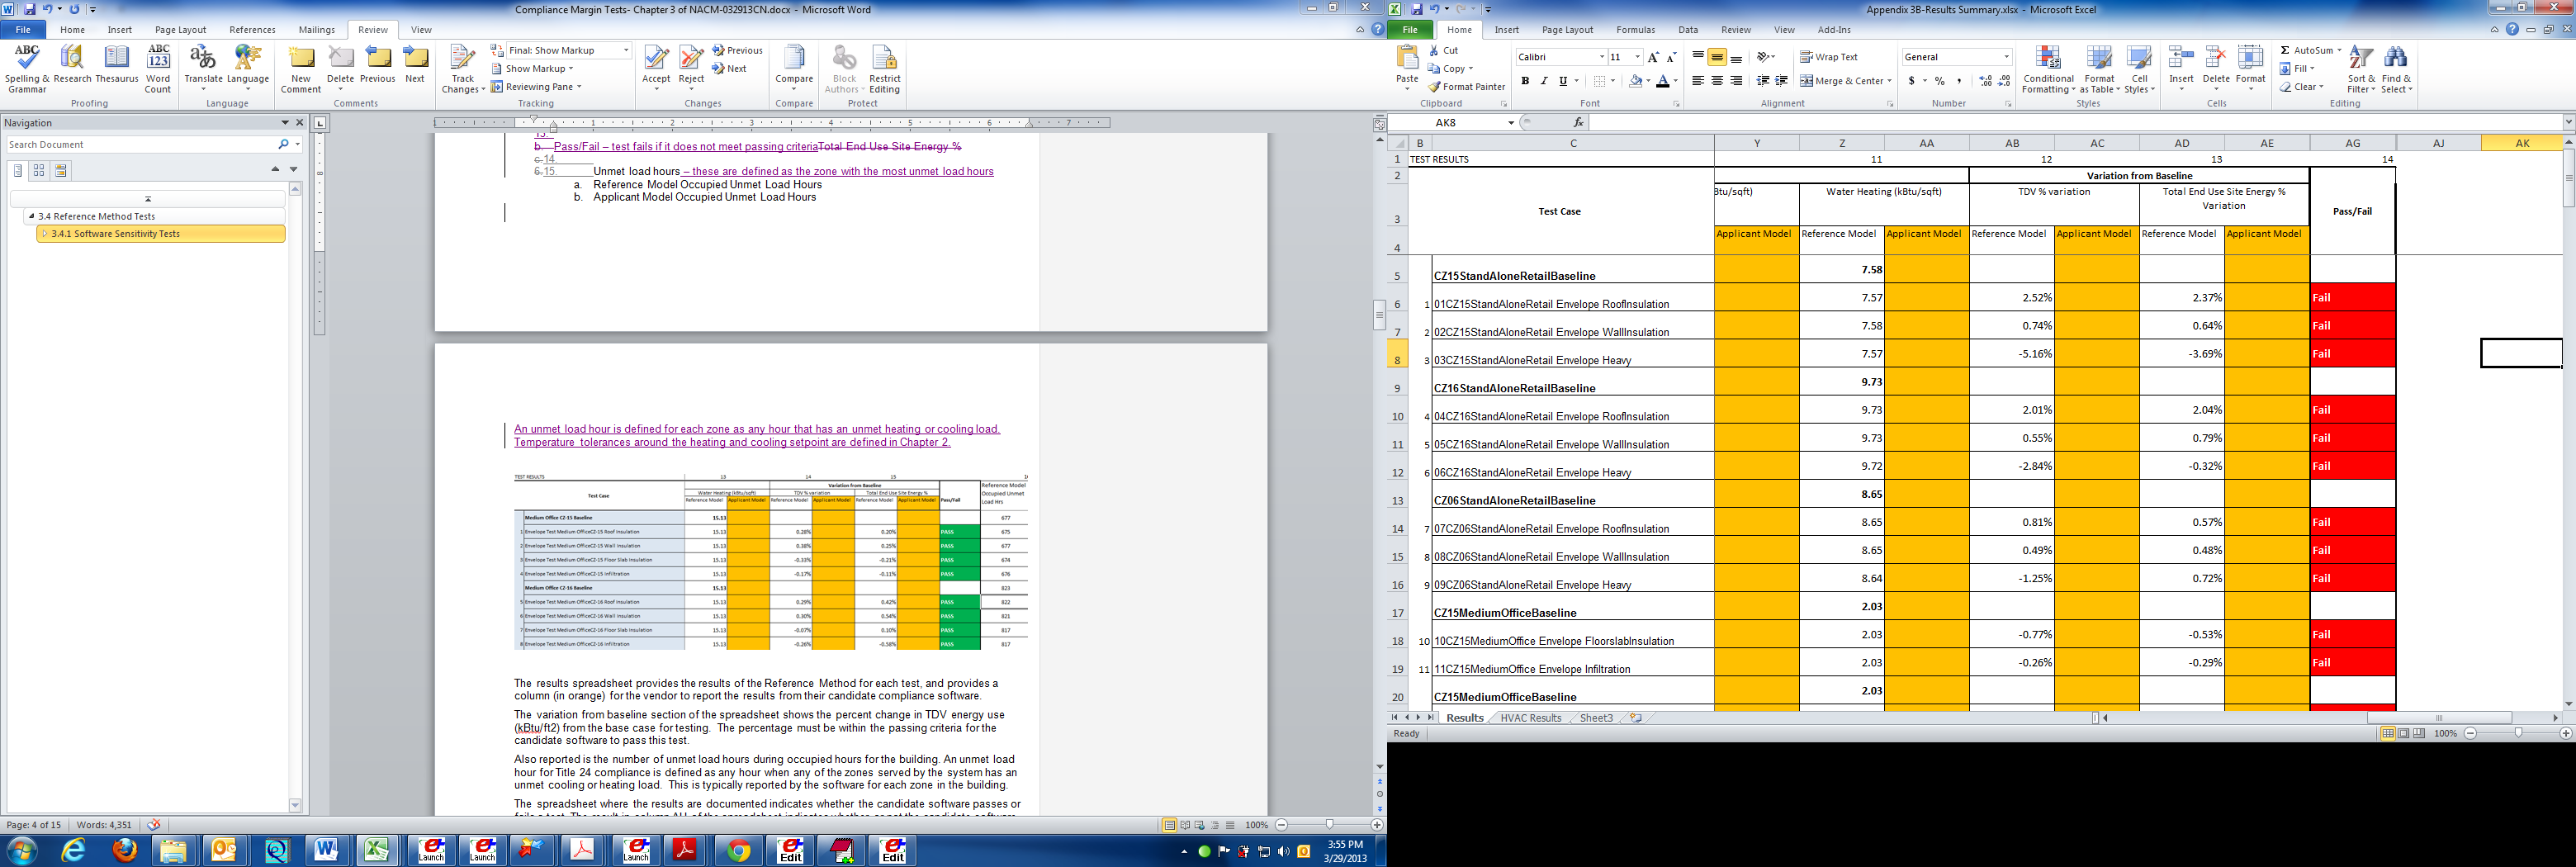Click the Excel font color button

pyautogui.click(x=1662, y=81)
